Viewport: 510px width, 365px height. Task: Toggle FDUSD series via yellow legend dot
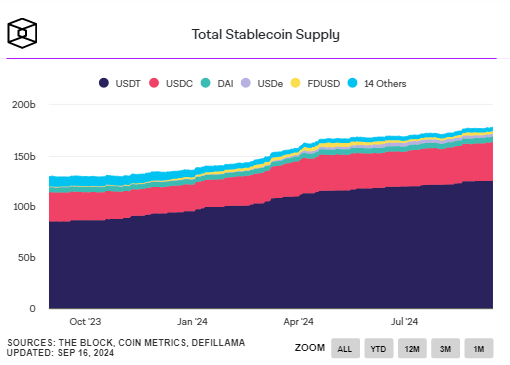[x=295, y=83]
